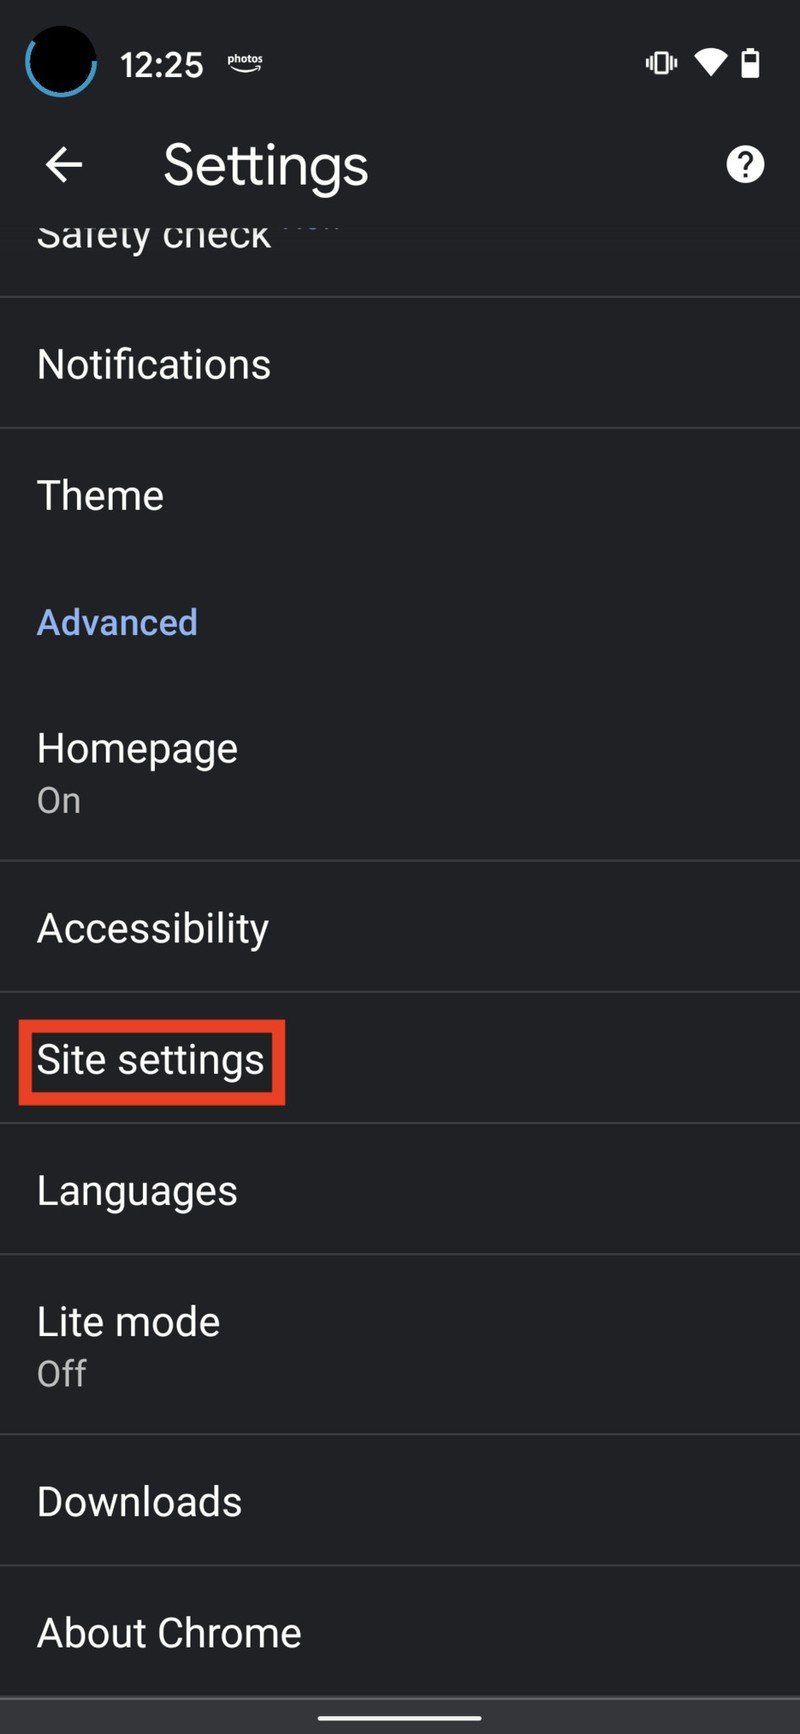The image size is (800, 1734).
Task: Open Downloads settings
Action: point(139,1500)
